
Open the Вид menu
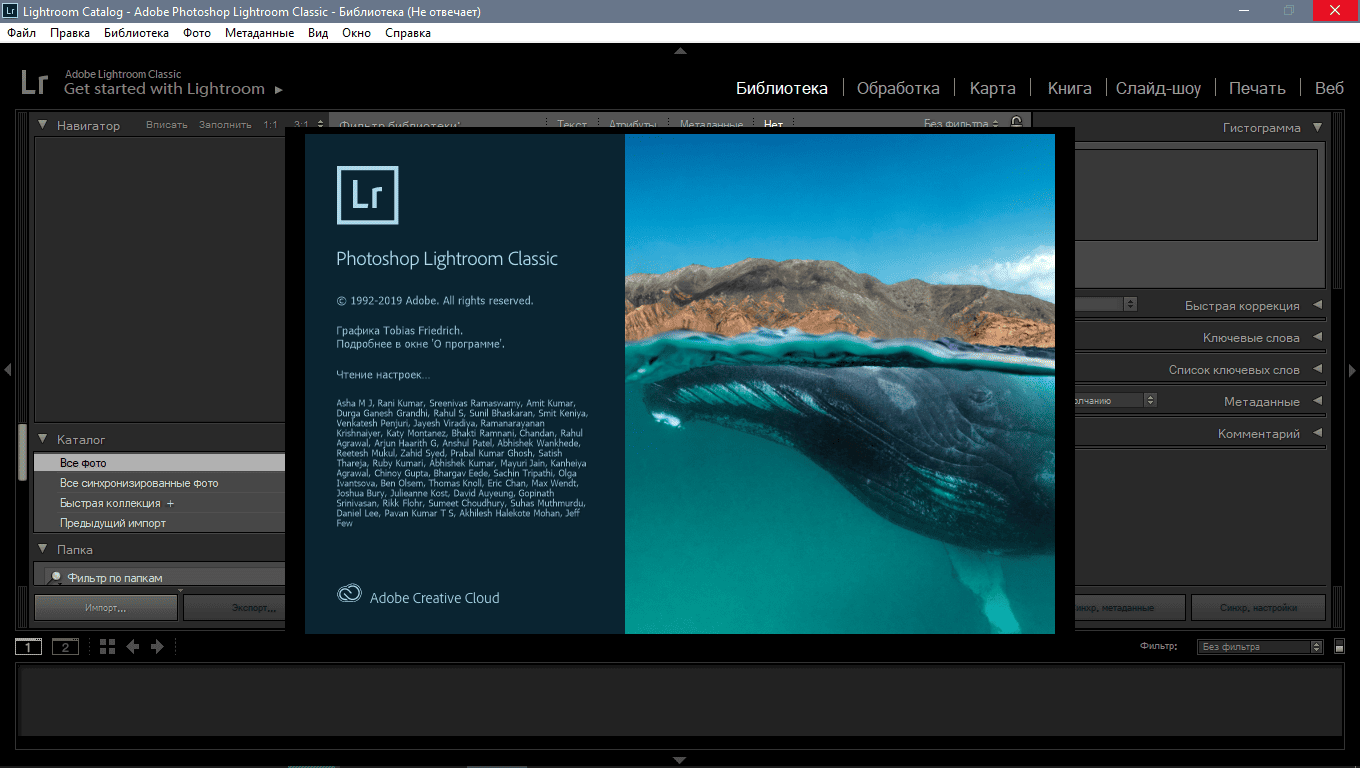click(x=318, y=33)
